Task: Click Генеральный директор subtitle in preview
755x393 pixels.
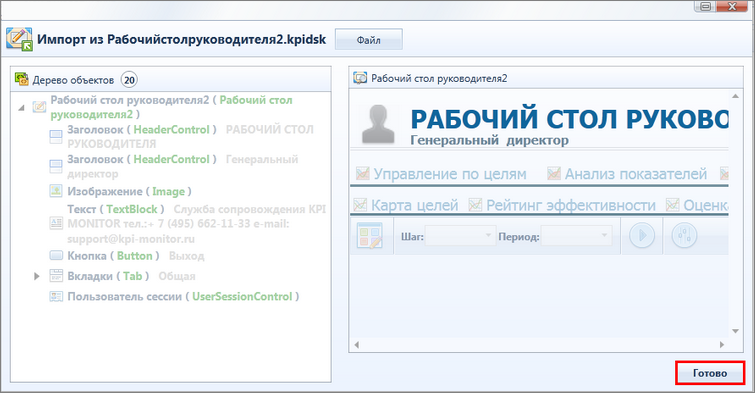Action: click(489, 141)
